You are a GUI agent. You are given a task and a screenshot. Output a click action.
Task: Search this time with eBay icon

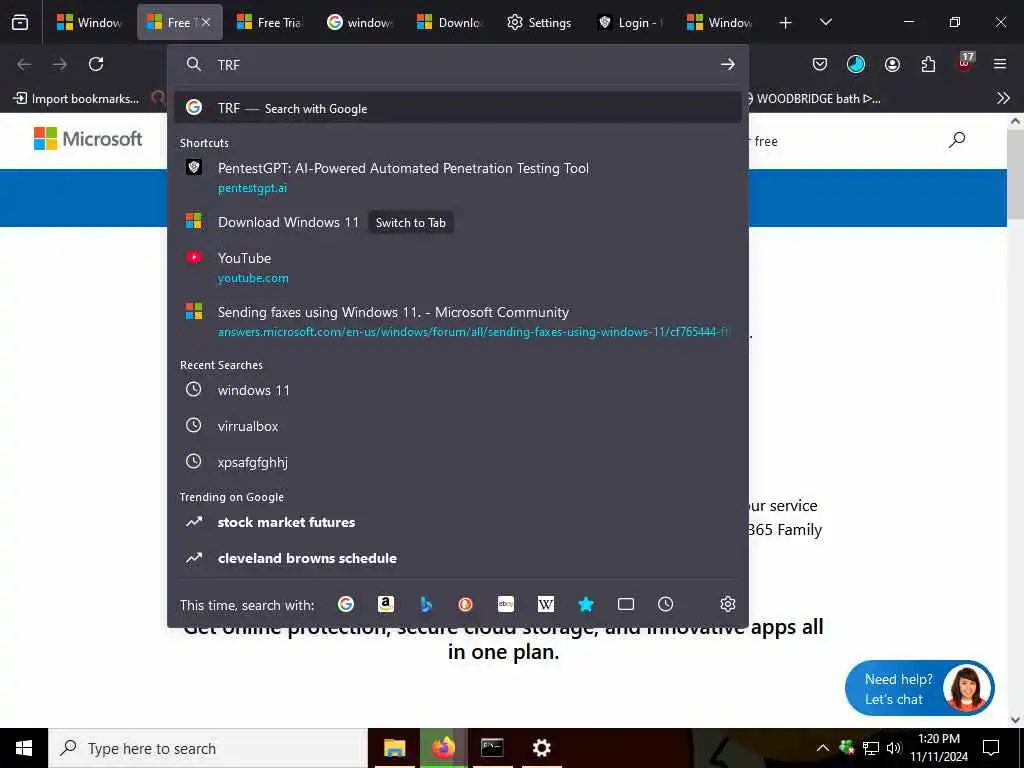pos(505,604)
